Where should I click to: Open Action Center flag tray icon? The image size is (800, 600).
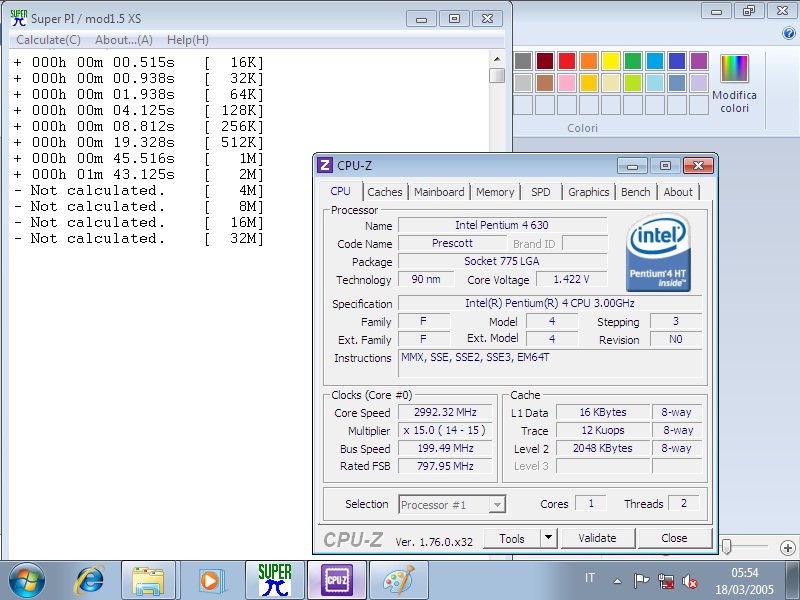coord(641,580)
